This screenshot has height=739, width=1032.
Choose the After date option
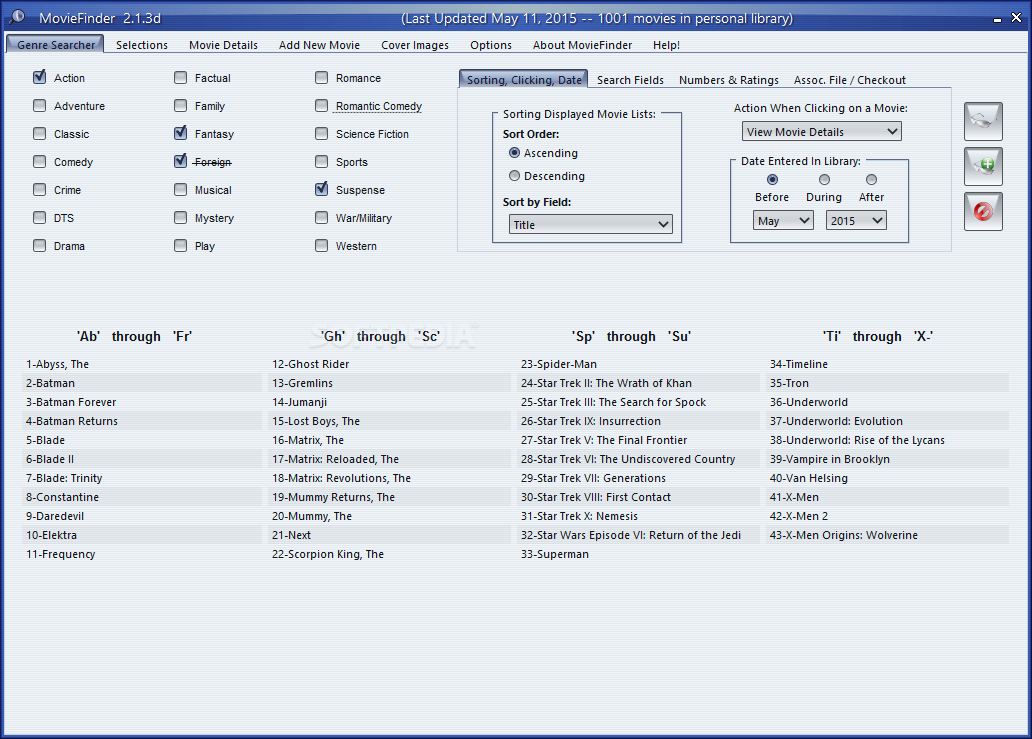tap(871, 180)
